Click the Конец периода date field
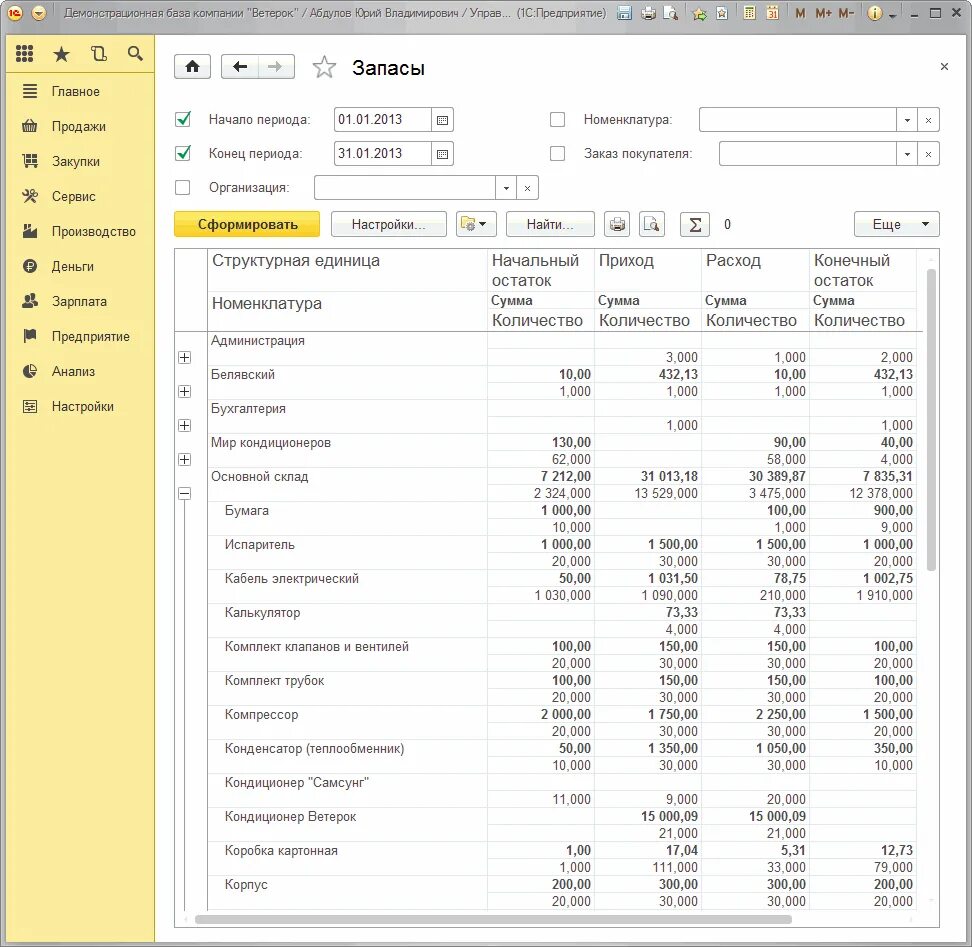Viewport: 972px width, 947px height. coord(382,154)
